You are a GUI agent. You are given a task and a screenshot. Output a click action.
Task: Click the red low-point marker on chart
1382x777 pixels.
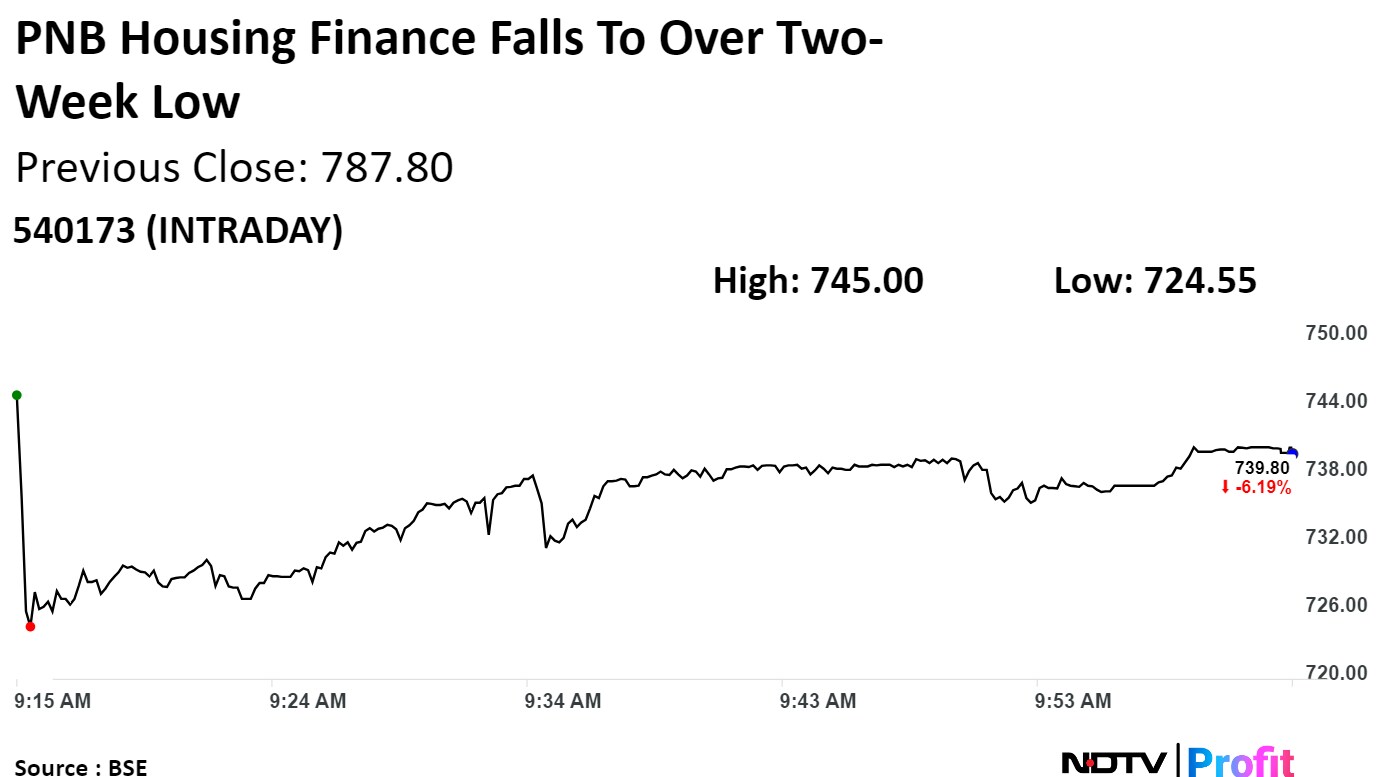pyautogui.click(x=30, y=626)
